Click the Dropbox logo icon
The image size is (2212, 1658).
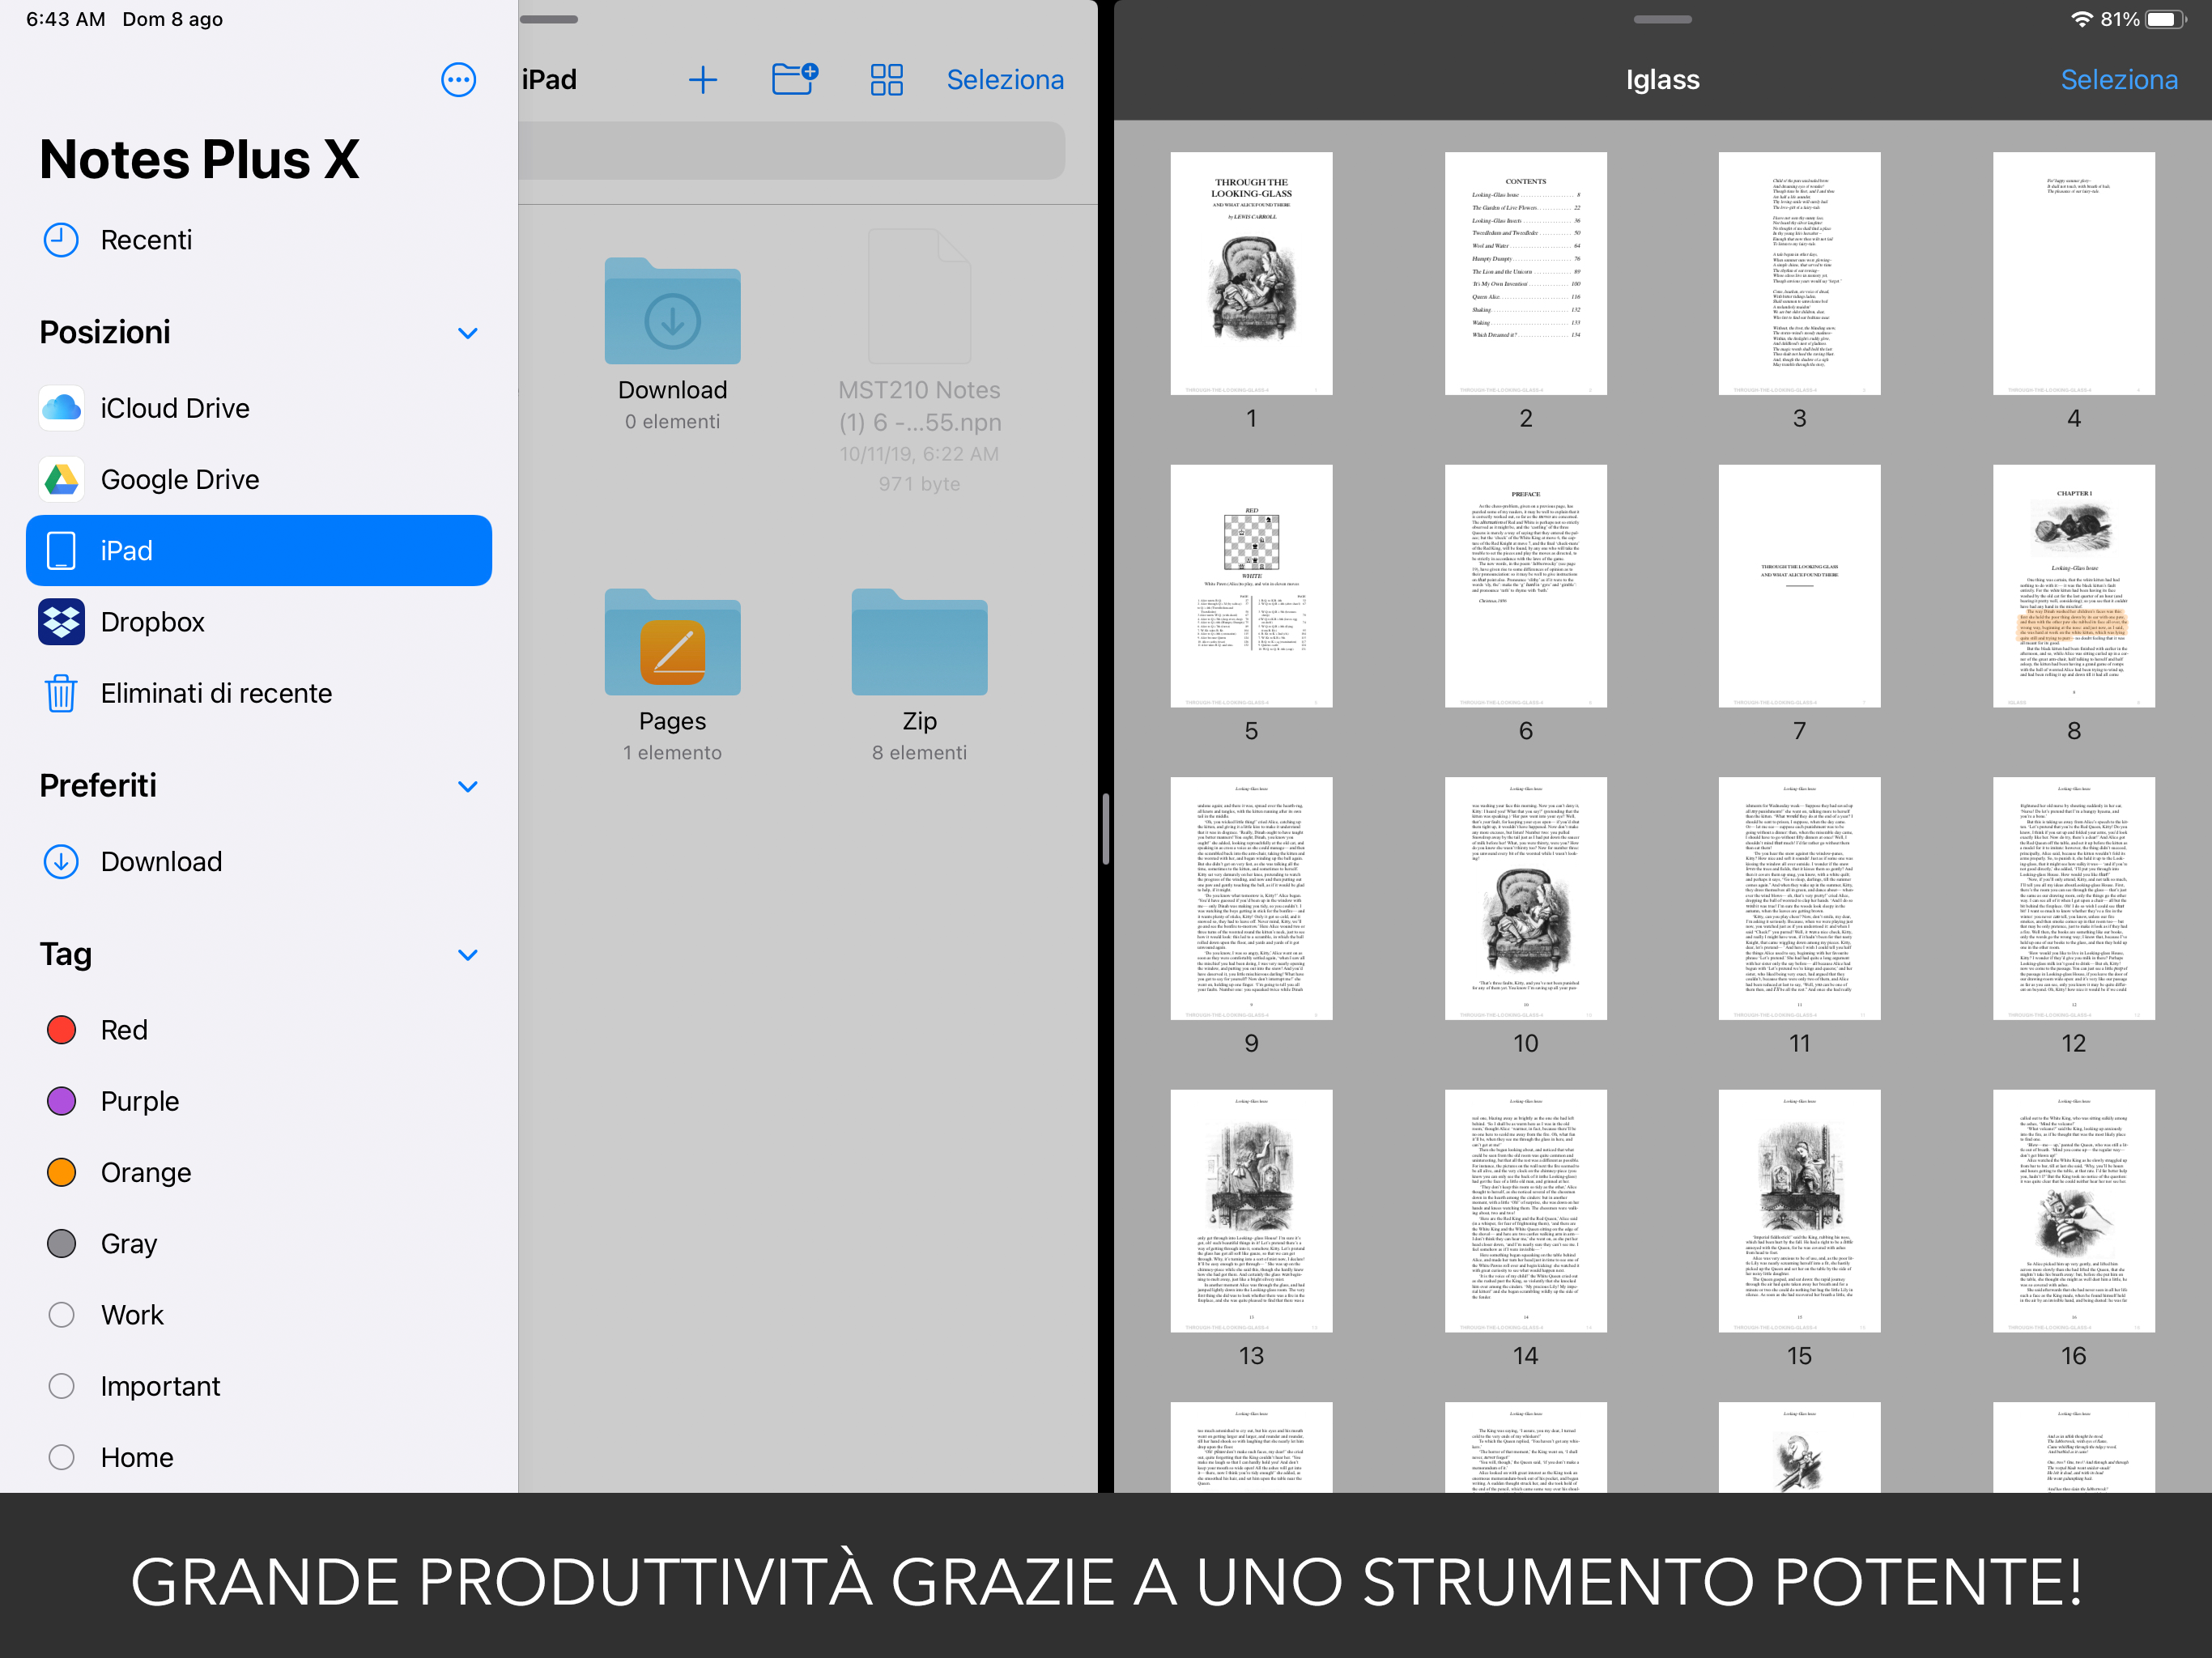[61, 622]
